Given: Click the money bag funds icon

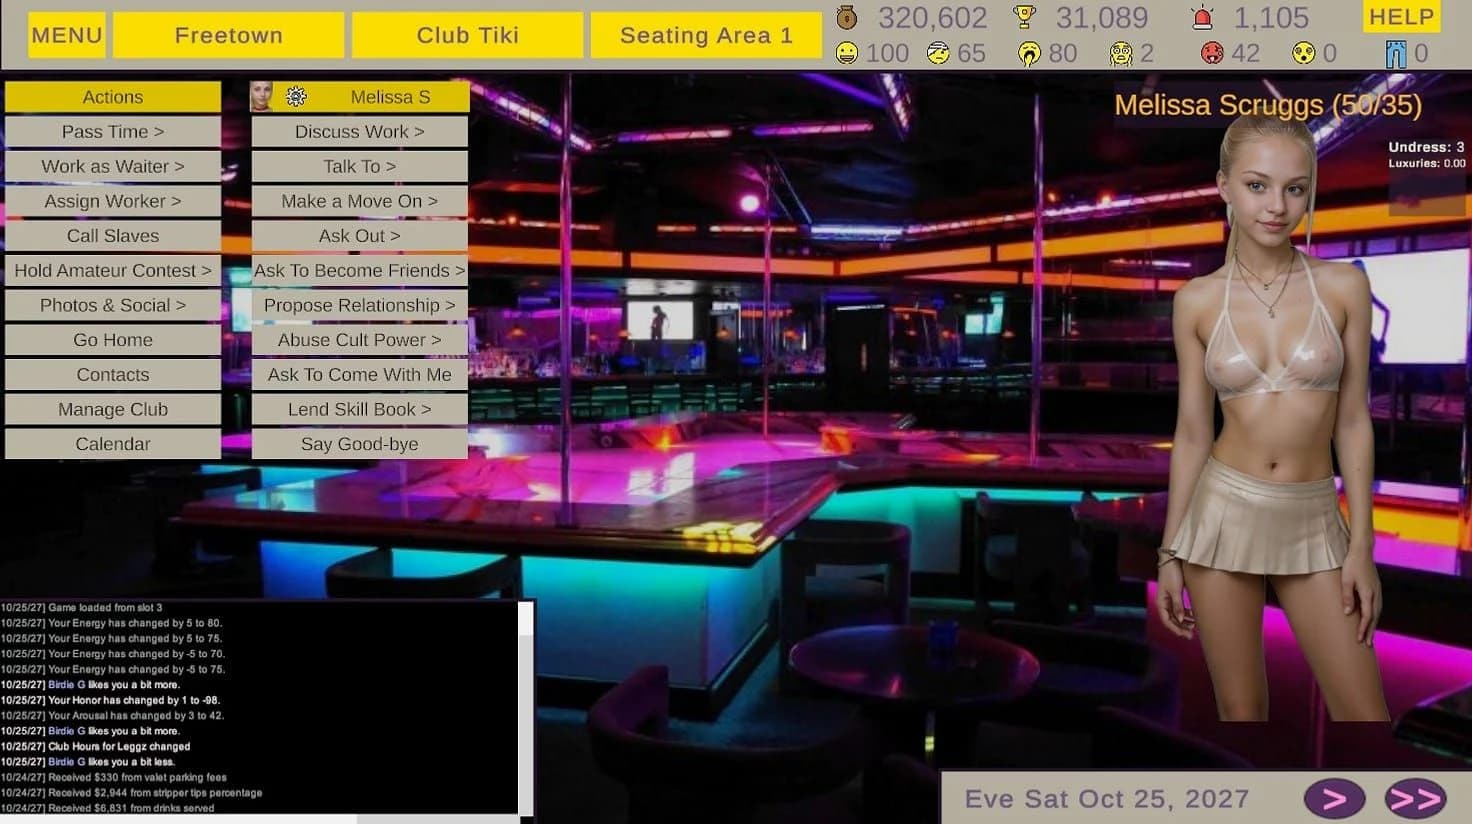Looking at the screenshot, I should click(845, 17).
